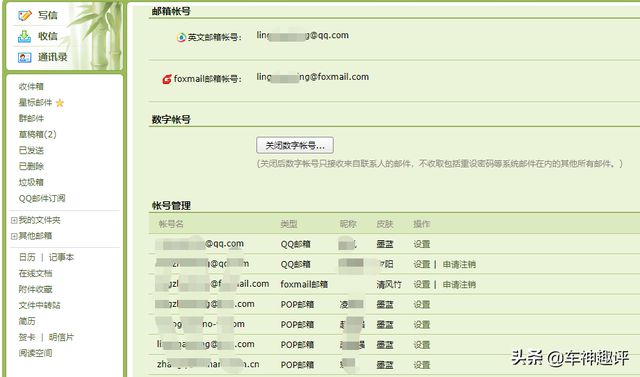640x377 pixels.
Task: Open QQ邮件订阅 subscriptions
Action: [x=42, y=198]
